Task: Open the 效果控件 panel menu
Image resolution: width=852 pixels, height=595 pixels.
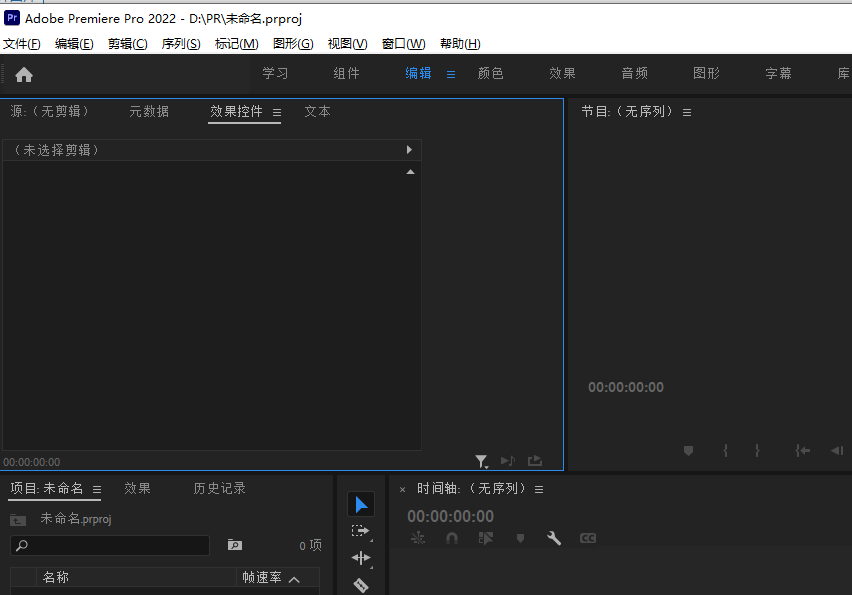Action: coord(277,112)
